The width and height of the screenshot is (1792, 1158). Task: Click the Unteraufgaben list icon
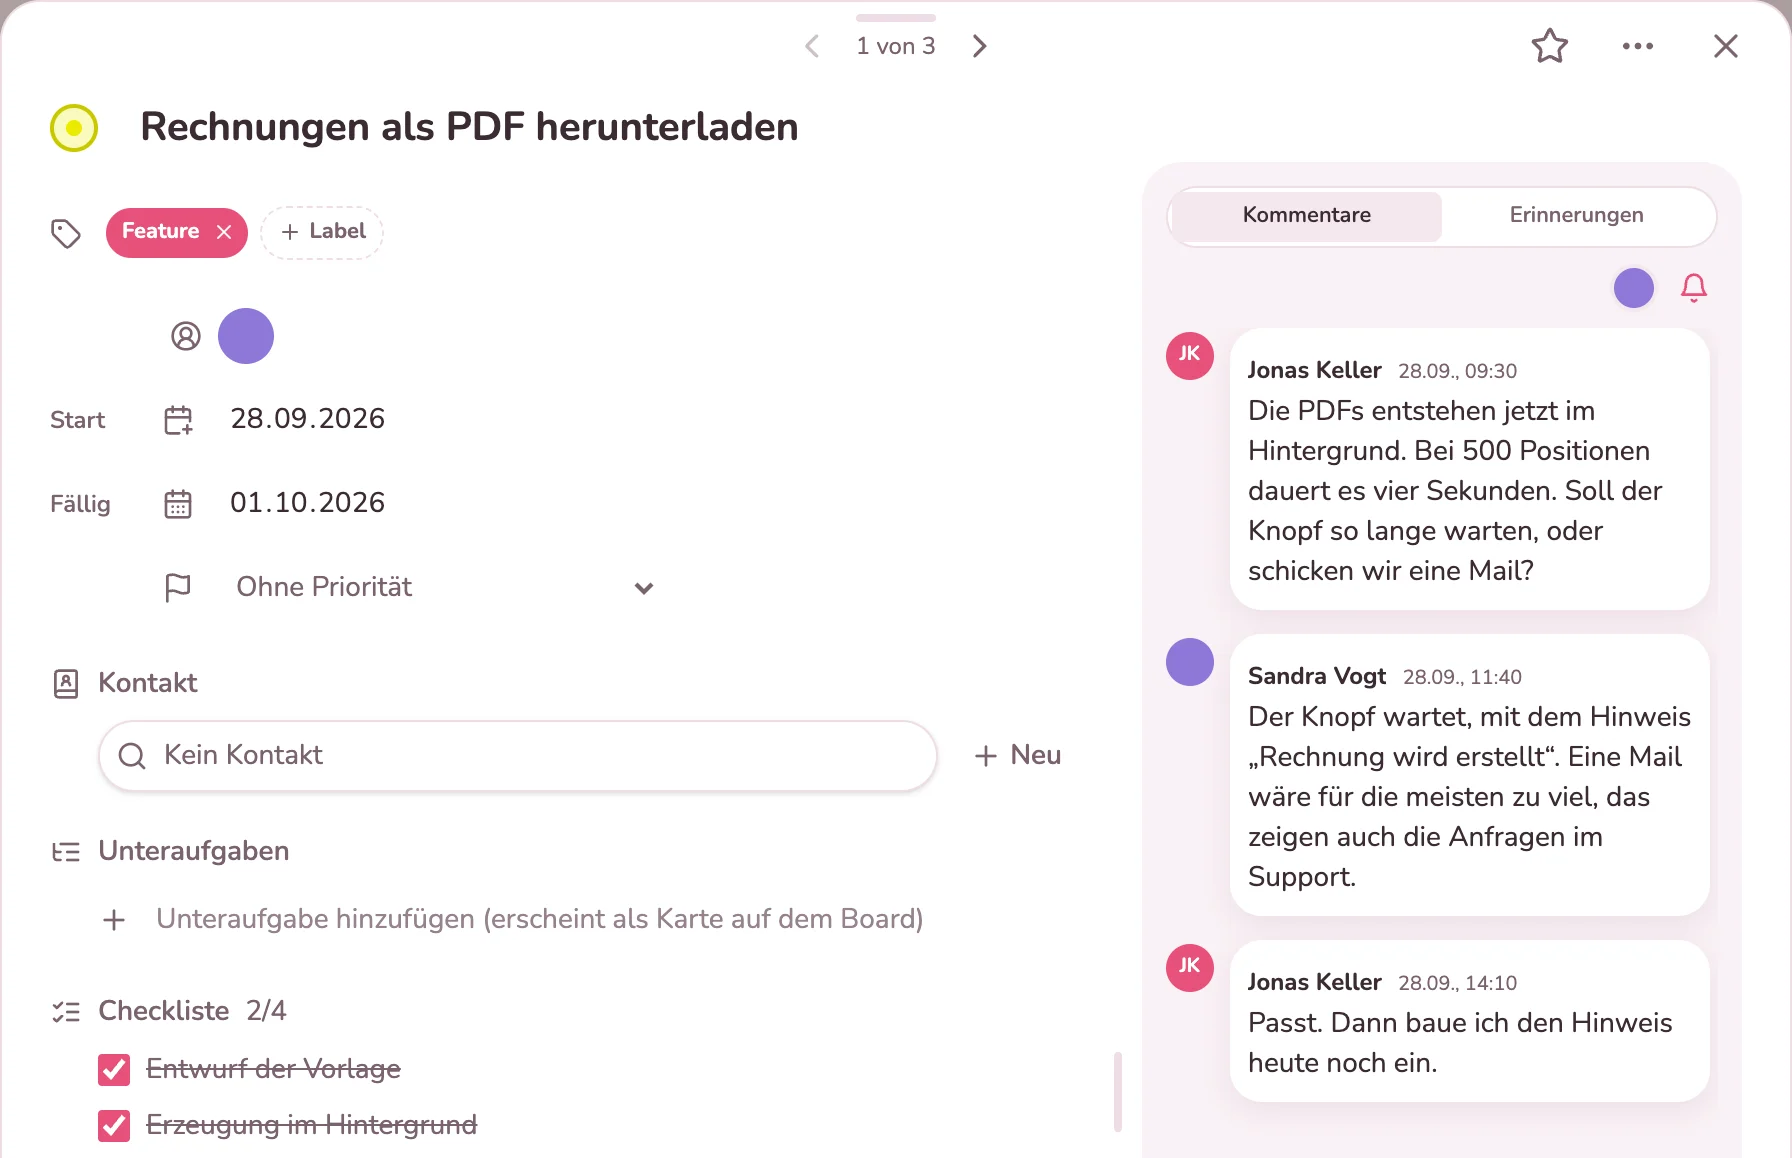(66, 852)
